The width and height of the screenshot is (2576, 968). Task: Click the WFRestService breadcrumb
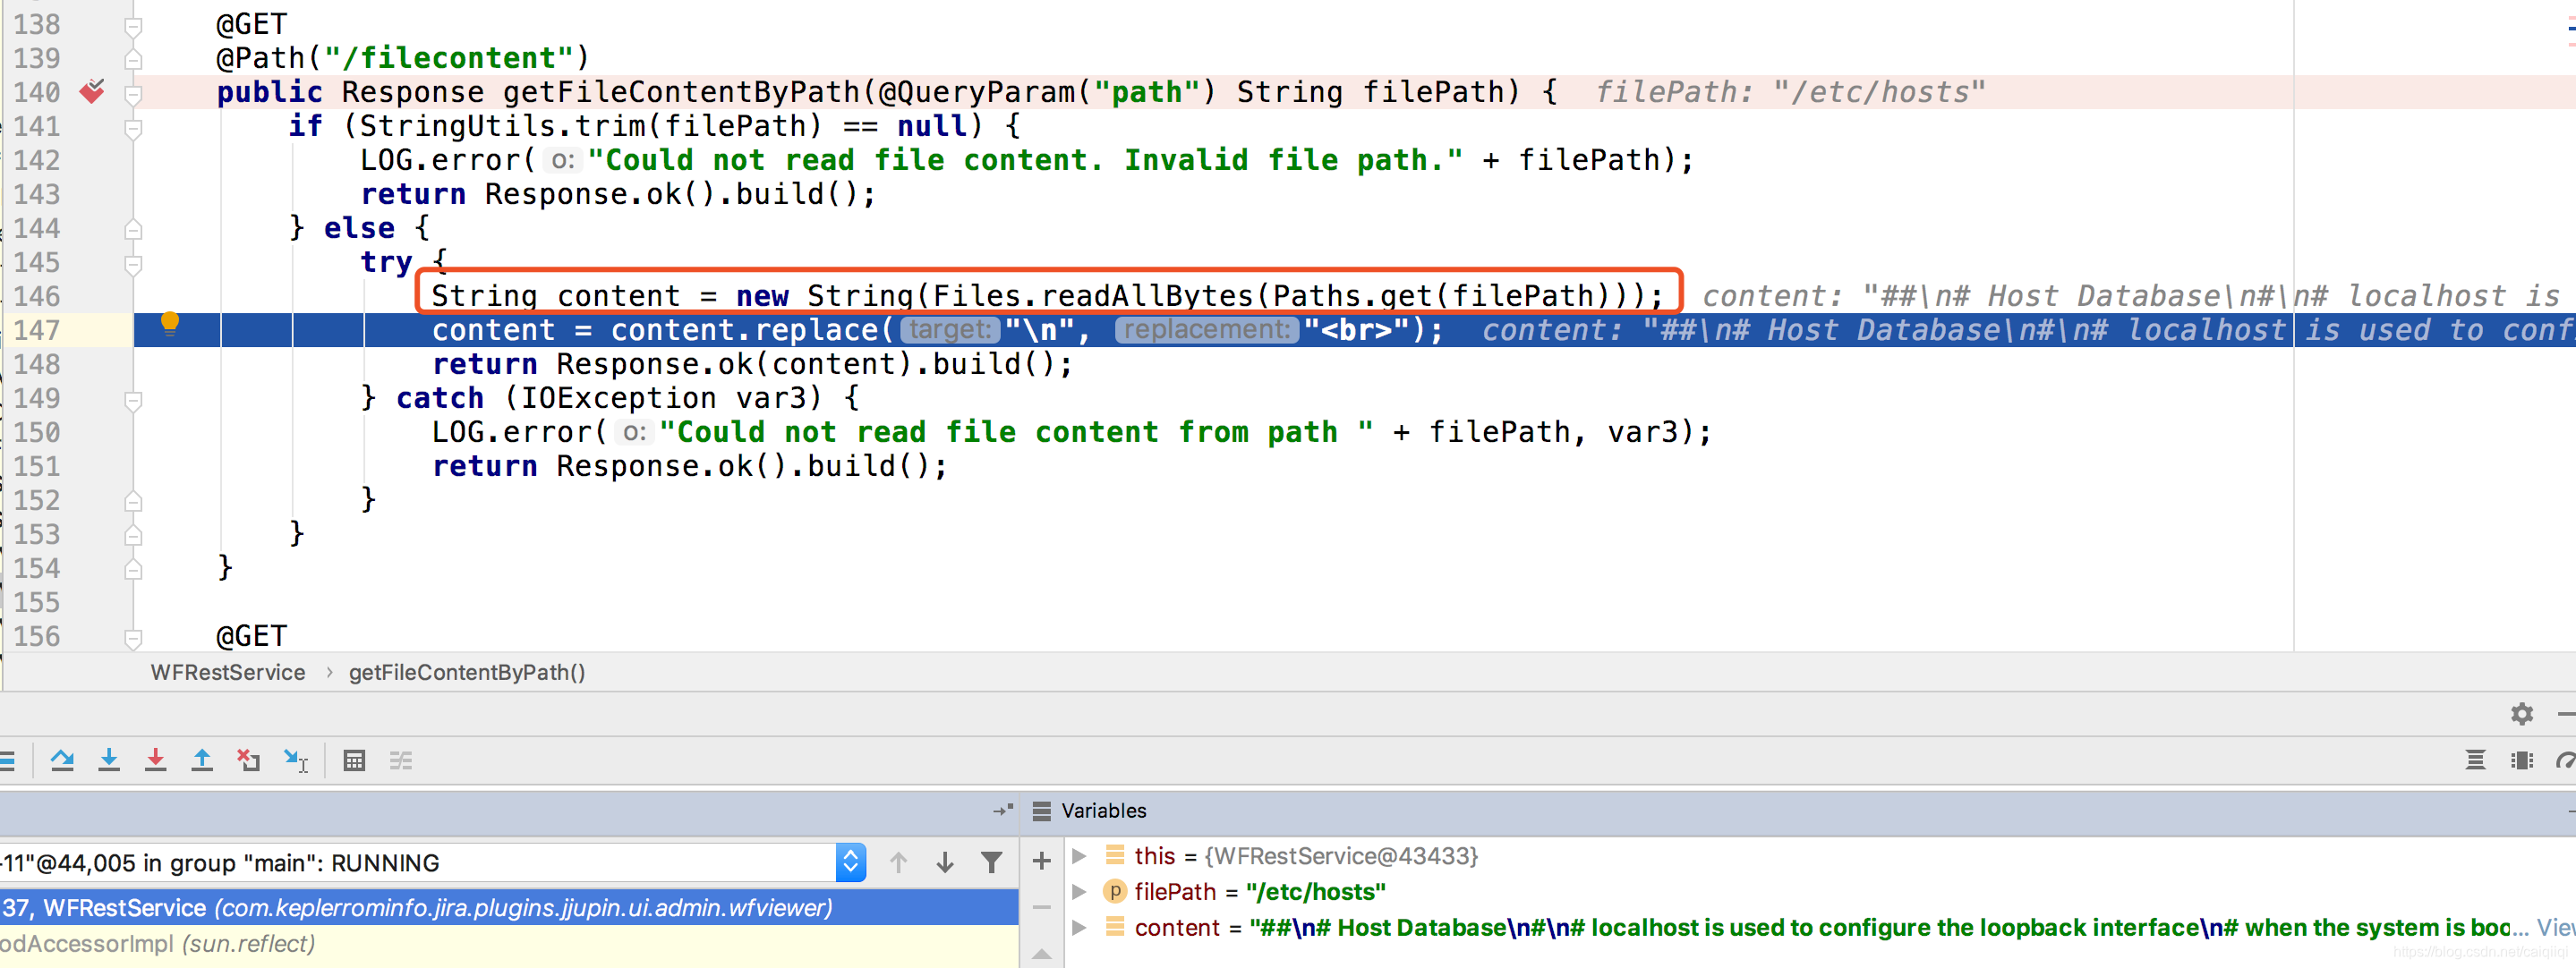[x=228, y=672]
